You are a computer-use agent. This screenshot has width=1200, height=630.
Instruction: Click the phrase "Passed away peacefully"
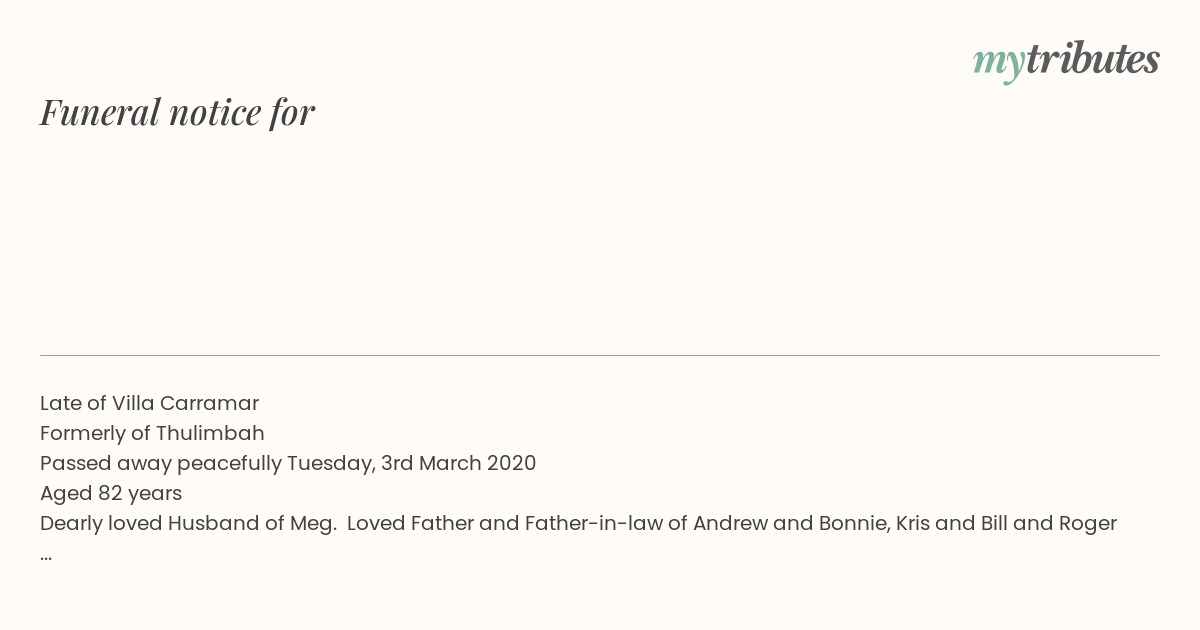tap(161, 464)
